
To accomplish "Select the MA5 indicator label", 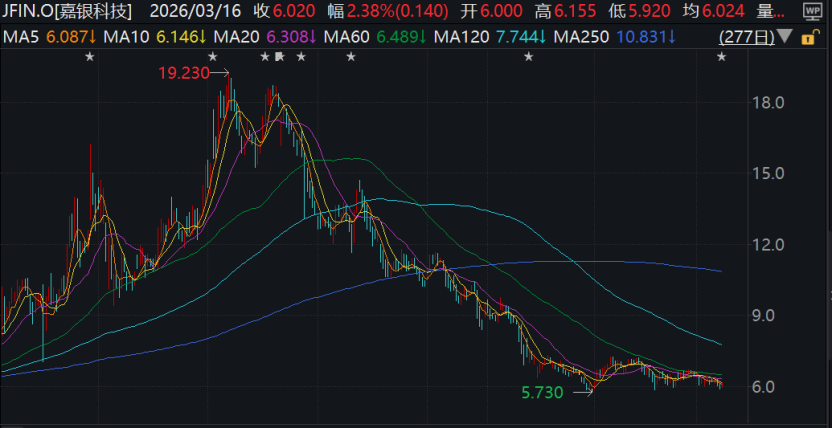I will click(x=20, y=37).
